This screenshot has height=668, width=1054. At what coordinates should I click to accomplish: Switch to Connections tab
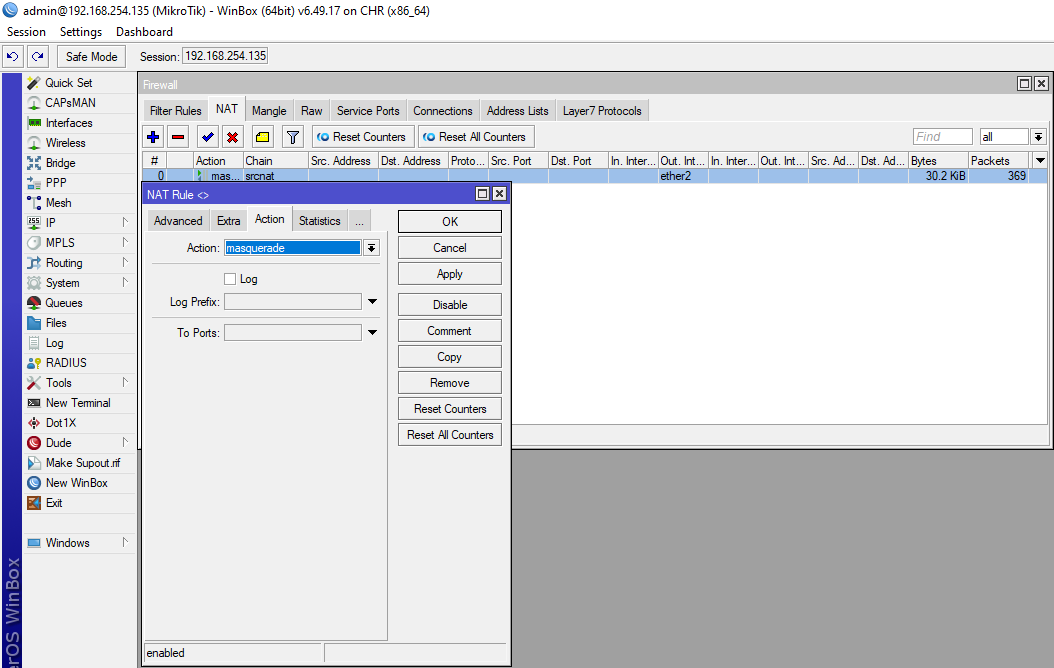pos(443,111)
